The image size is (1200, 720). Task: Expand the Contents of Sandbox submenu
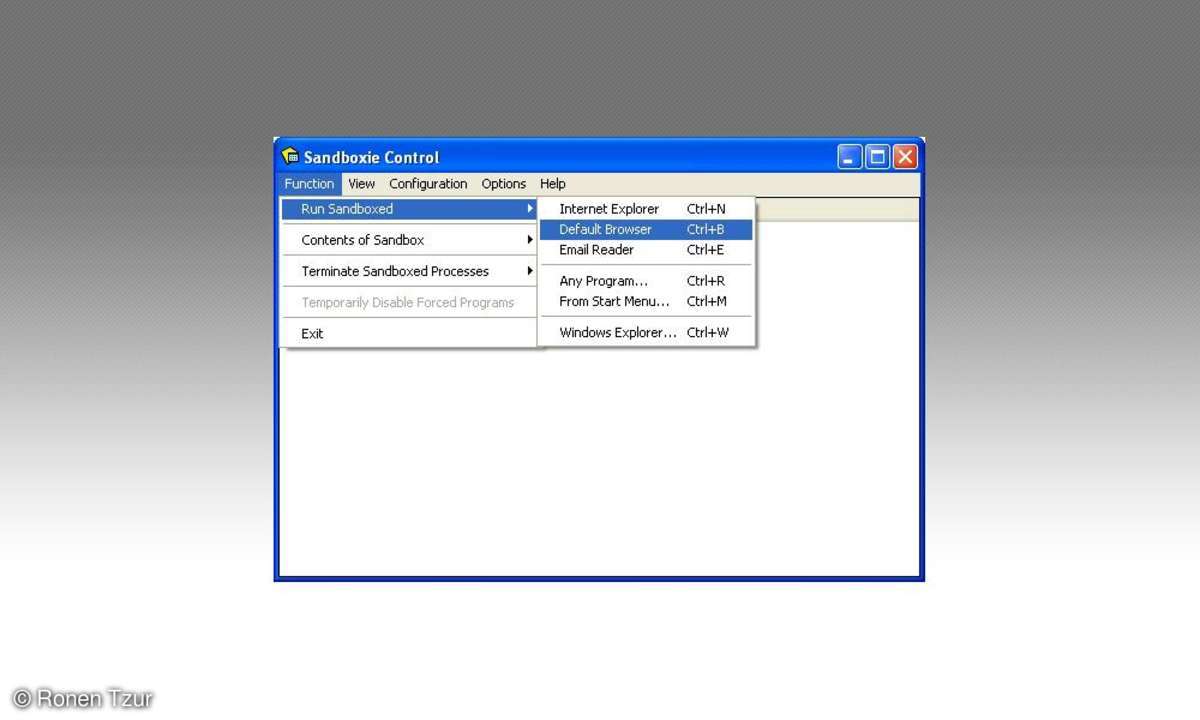coord(409,240)
